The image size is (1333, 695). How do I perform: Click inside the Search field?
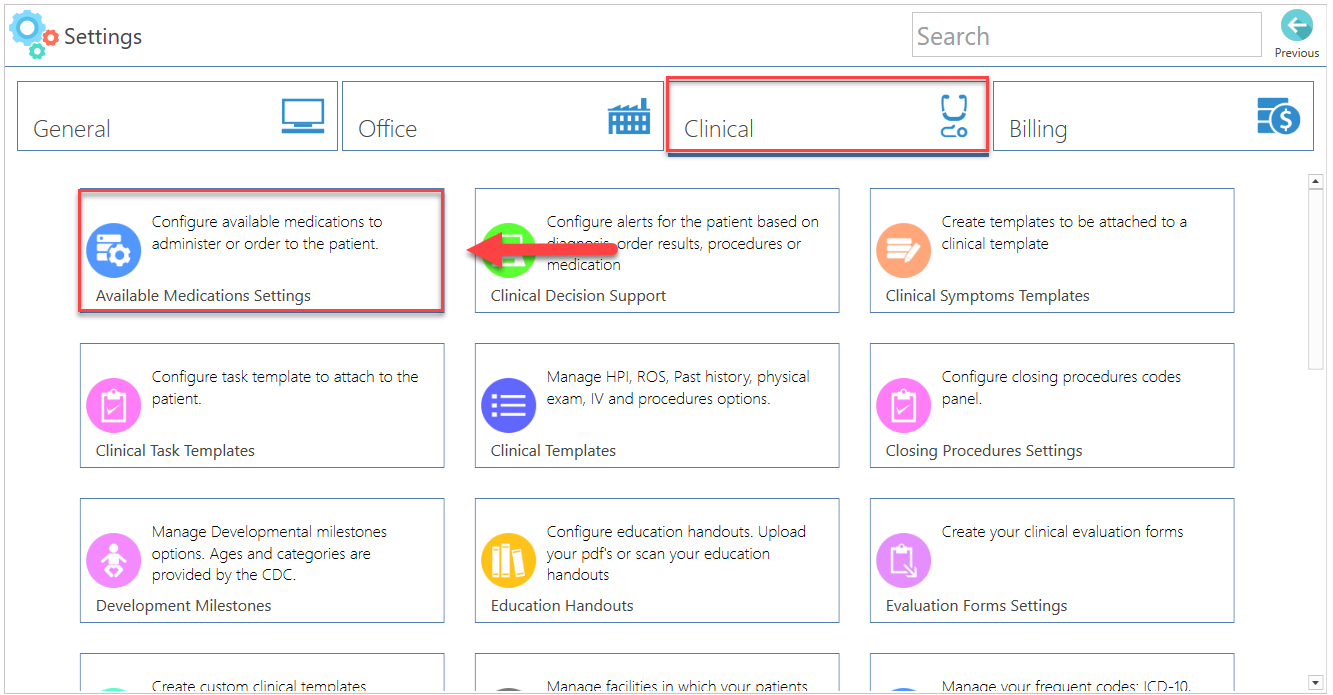[1087, 35]
